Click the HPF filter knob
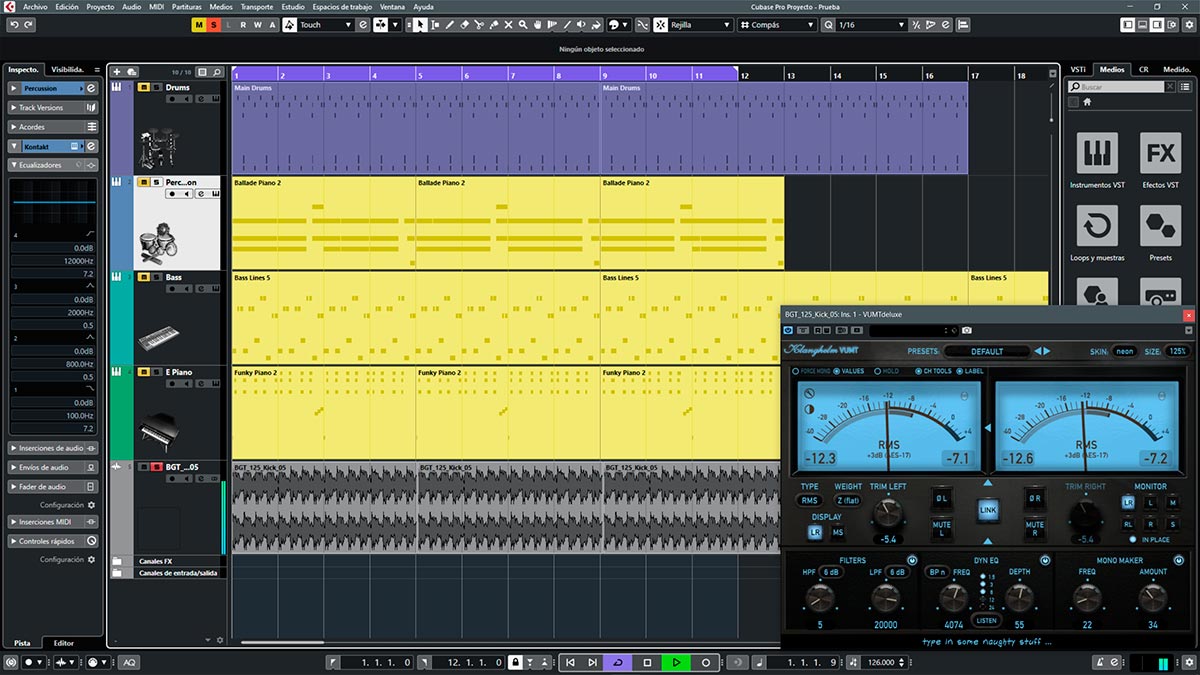This screenshot has width=1200, height=675. coord(819,598)
